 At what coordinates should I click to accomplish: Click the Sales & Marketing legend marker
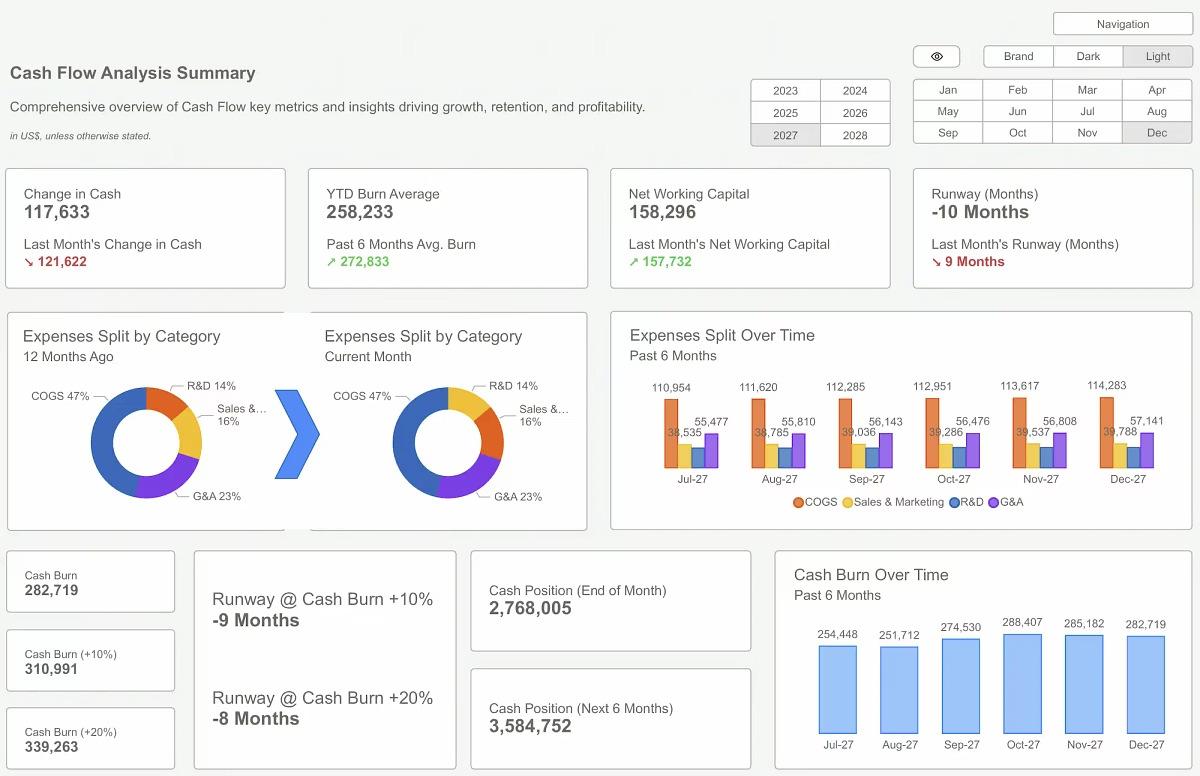coord(848,502)
